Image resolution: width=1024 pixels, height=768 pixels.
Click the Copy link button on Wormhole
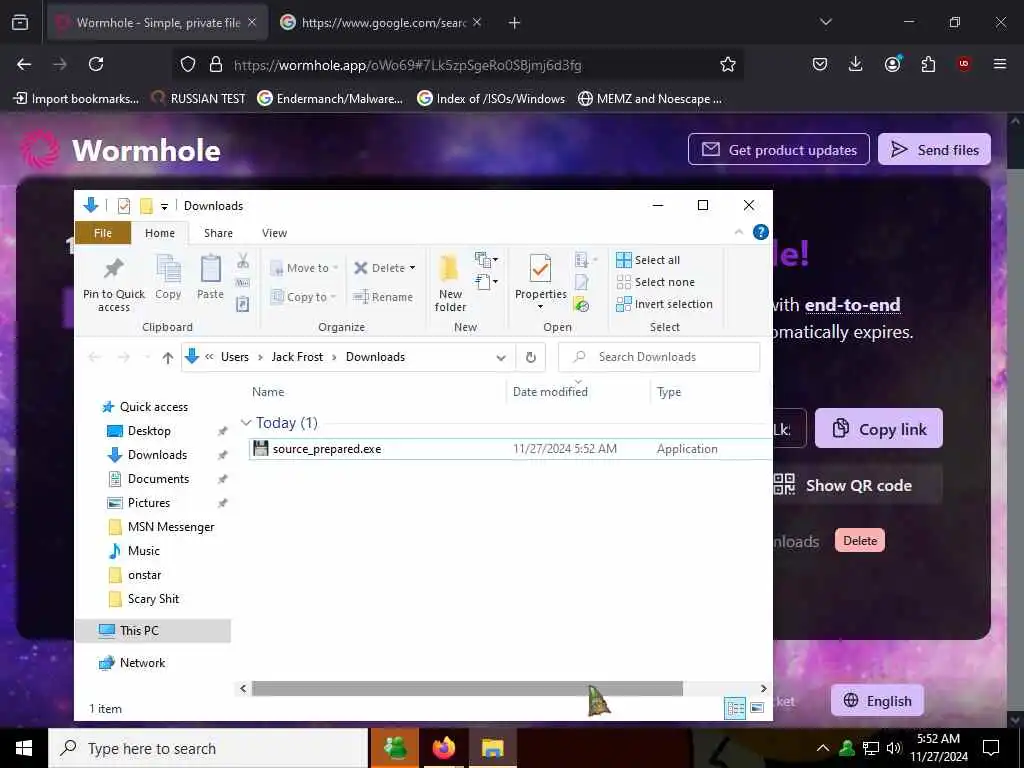tap(878, 428)
